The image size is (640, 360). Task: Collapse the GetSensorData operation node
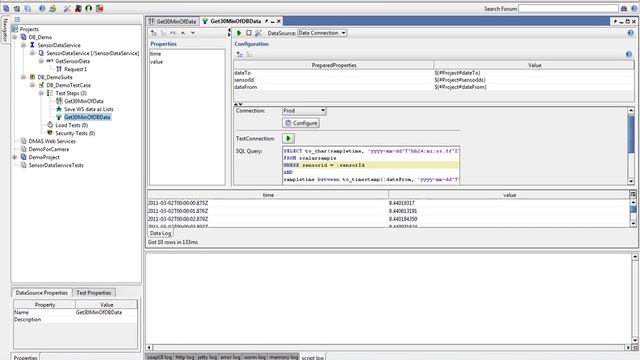coord(41,61)
